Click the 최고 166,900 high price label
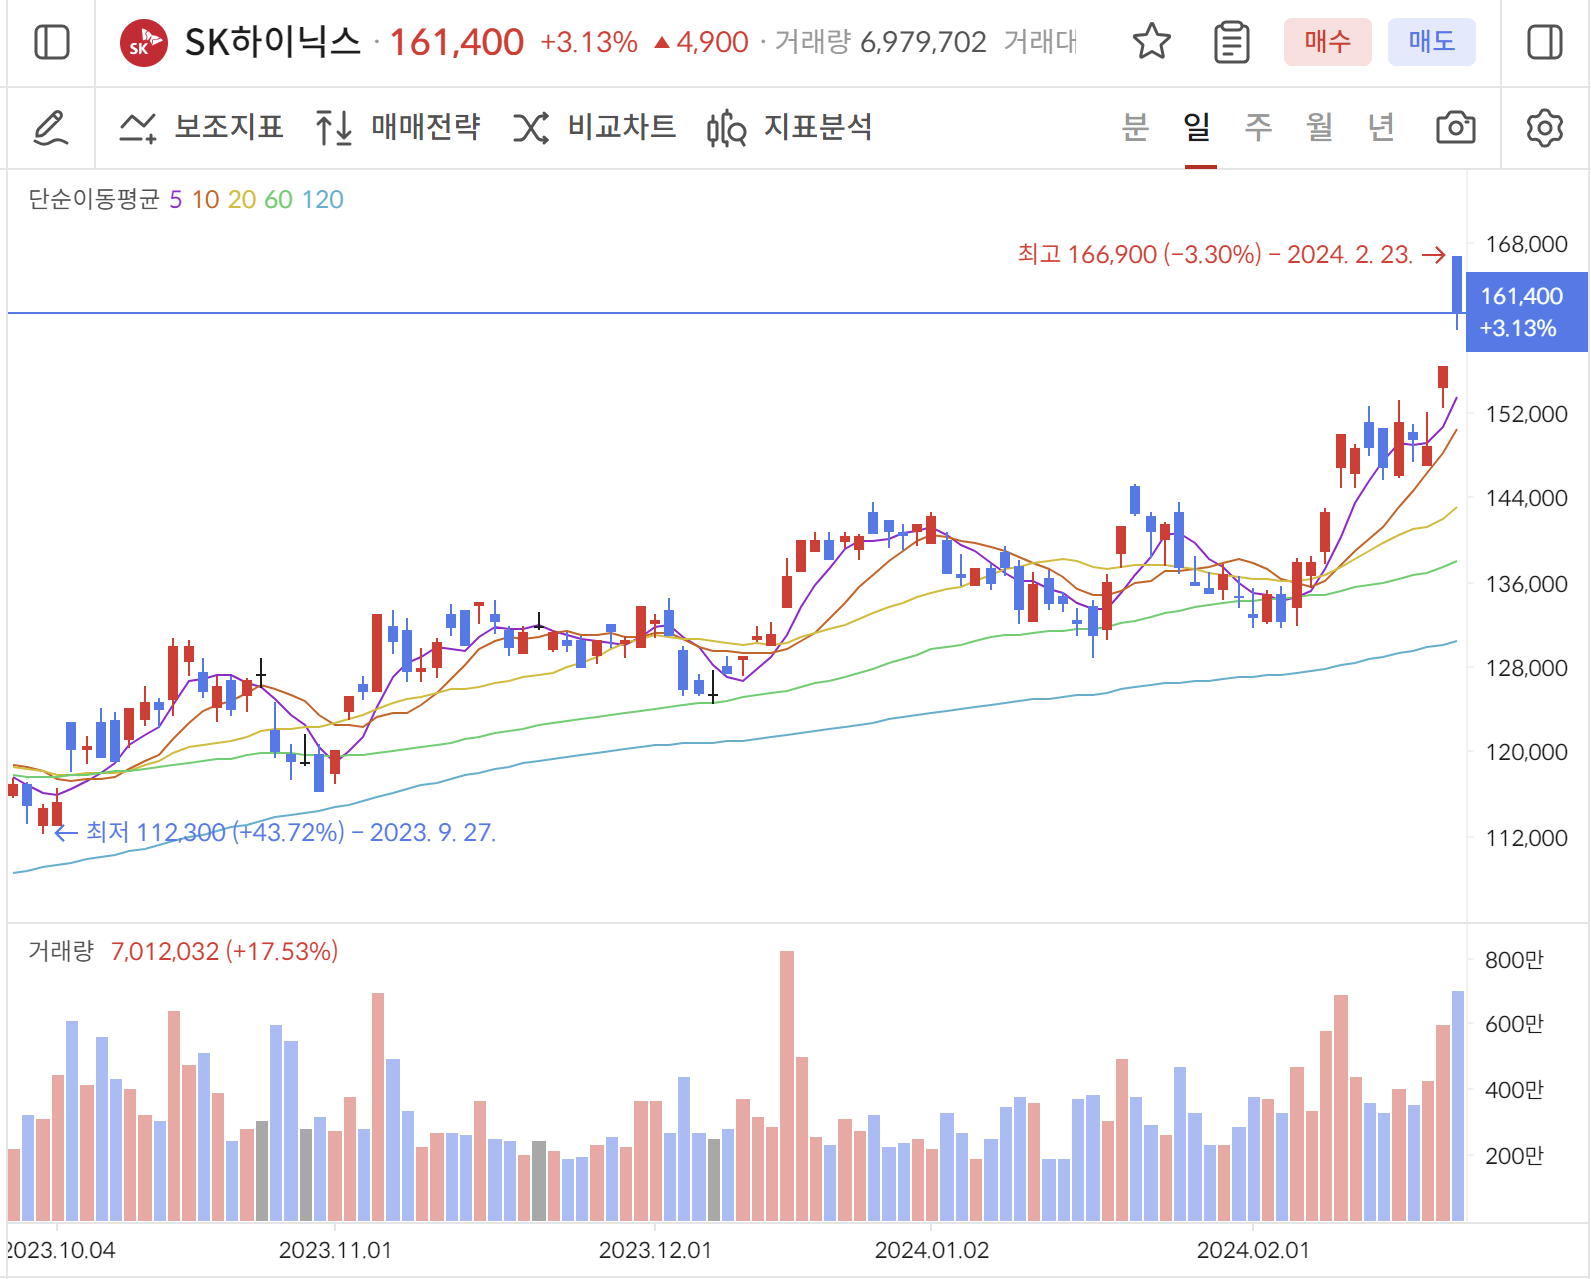The width and height of the screenshot is (1591, 1279). pyautogui.click(x=1215, y=255)
